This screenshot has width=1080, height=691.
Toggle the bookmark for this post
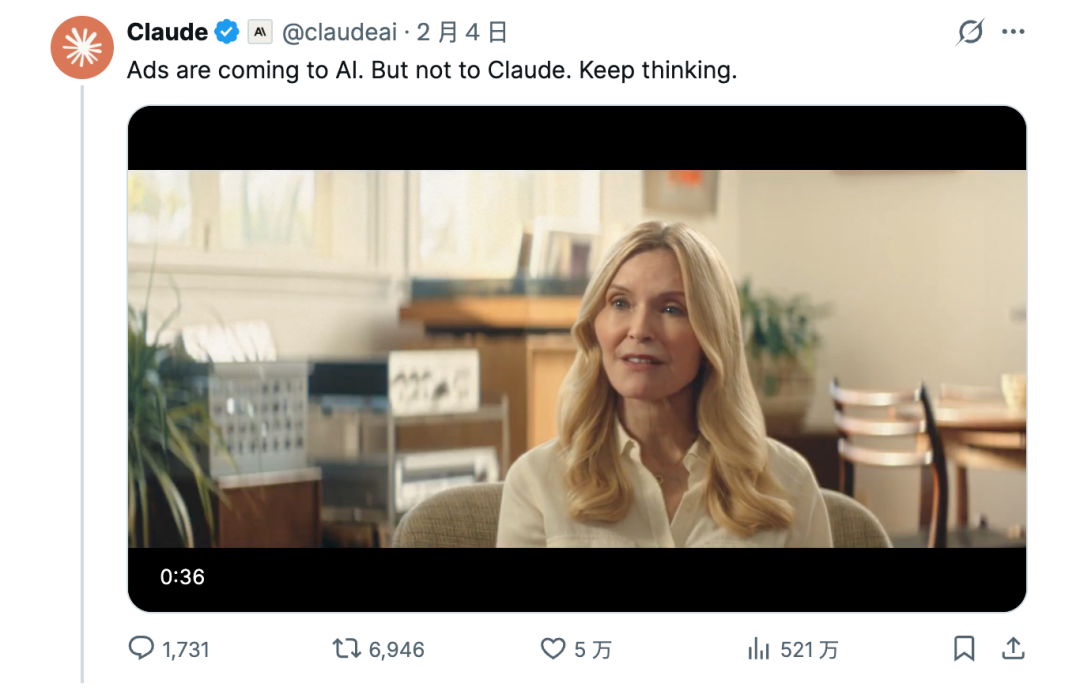[x=964, y=649]
